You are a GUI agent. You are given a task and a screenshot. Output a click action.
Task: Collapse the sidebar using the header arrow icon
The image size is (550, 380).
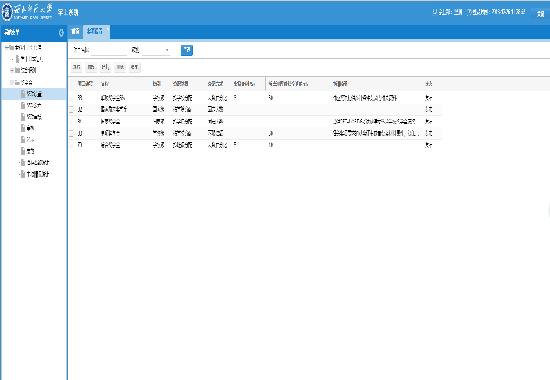coord(61,33)
